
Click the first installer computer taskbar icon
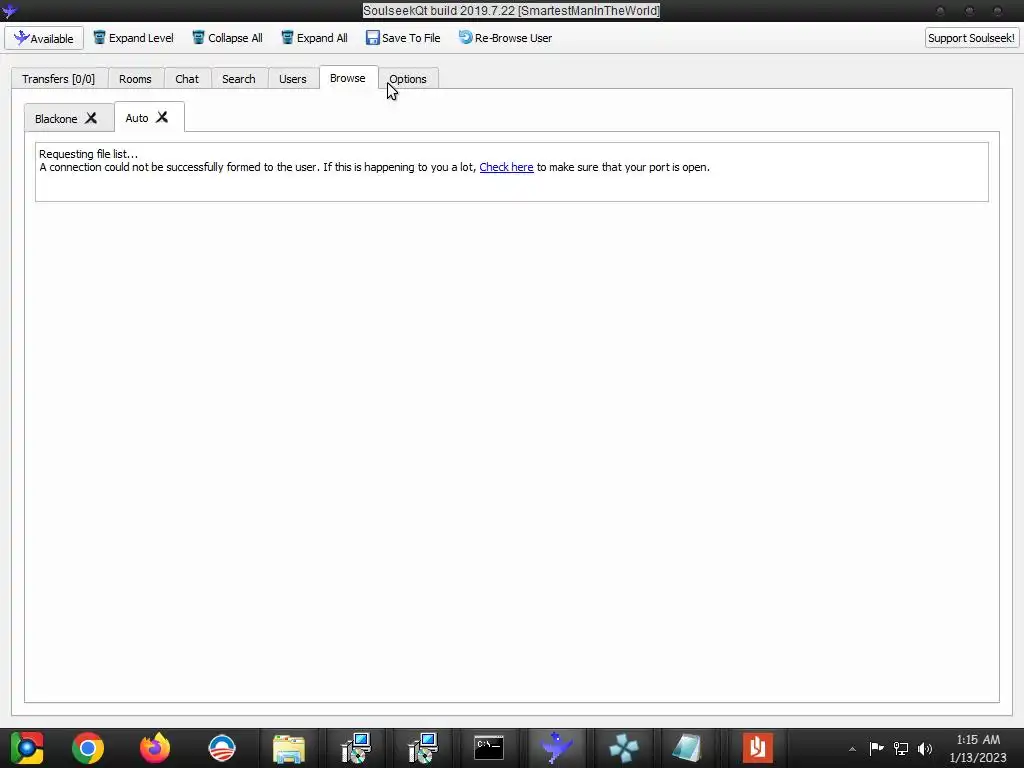[356, 748]
